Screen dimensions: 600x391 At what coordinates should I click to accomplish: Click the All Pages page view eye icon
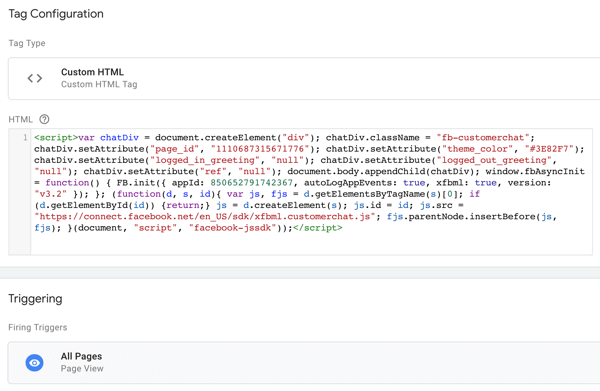(x=34, y=363)
